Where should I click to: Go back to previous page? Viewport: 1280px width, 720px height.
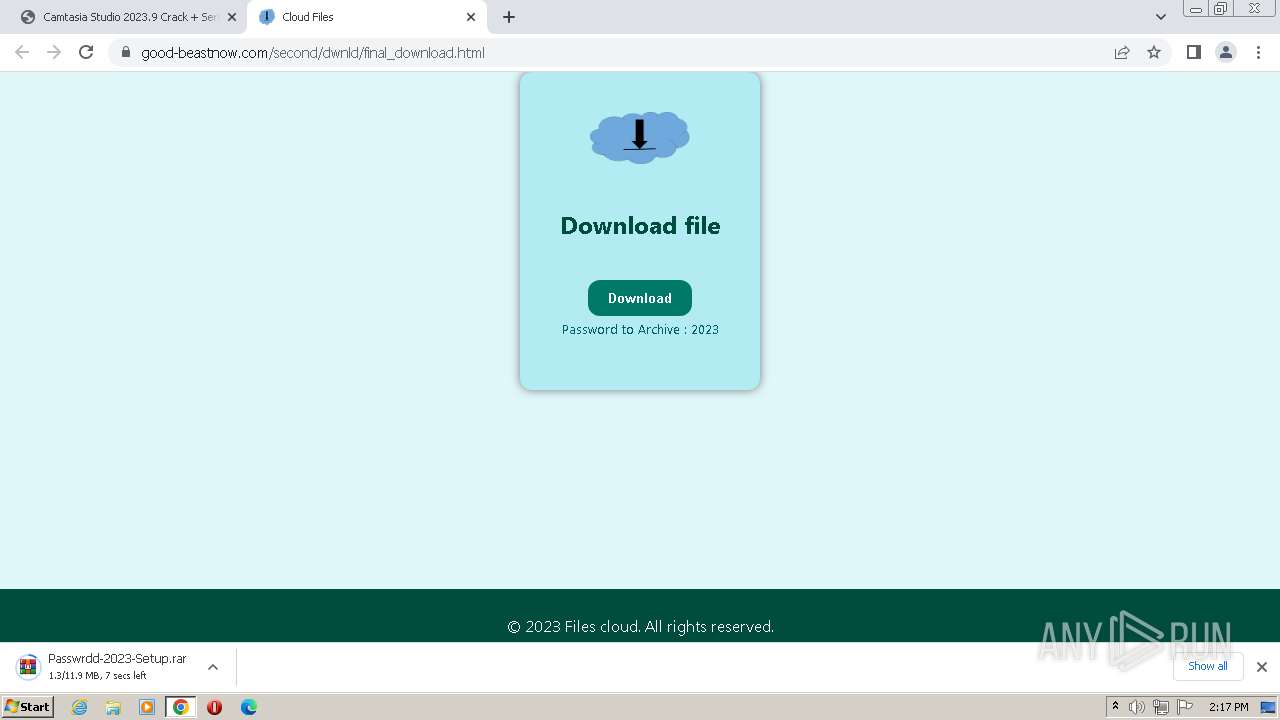pyautogui.click(x=22, y=52)
